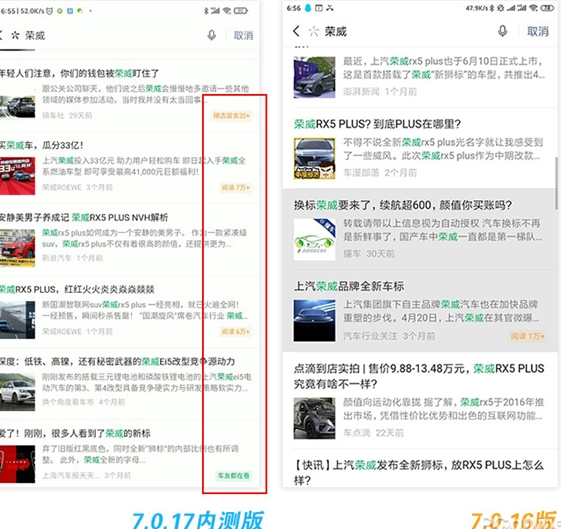561x529 pixels.
Task: Tap red-black logo thumbnail of 新标 article
Action: [x=18, y=464]
